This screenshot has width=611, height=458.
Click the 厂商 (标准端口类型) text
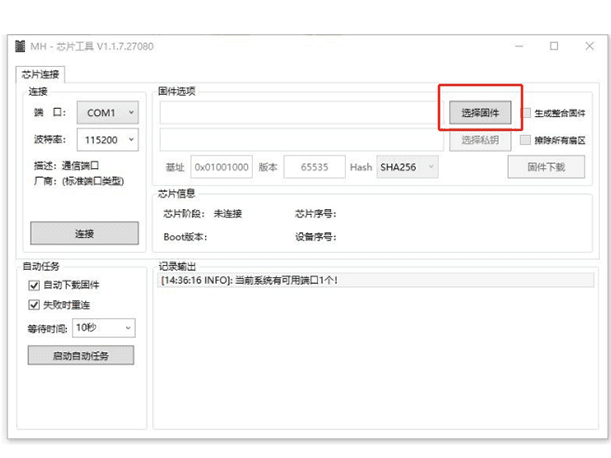(x=79, y=181)
